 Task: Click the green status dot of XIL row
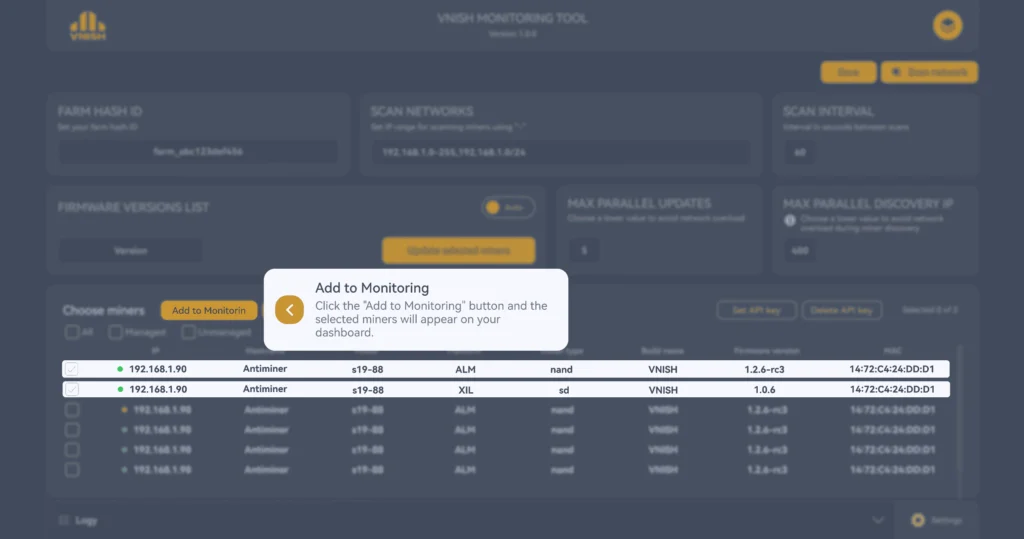120,389
